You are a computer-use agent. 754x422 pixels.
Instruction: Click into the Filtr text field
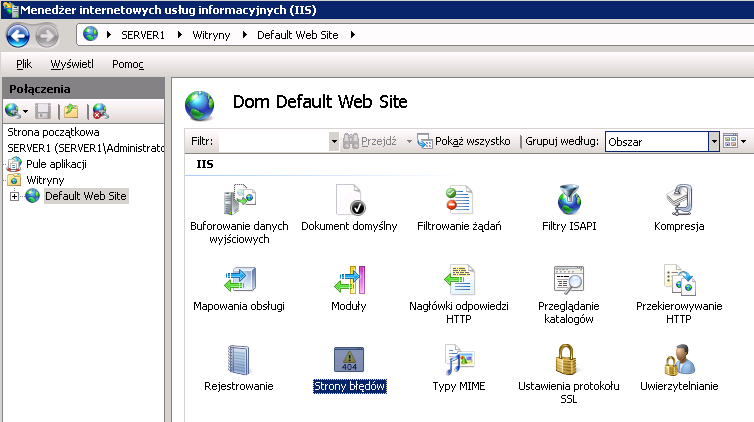click(273, 141)
